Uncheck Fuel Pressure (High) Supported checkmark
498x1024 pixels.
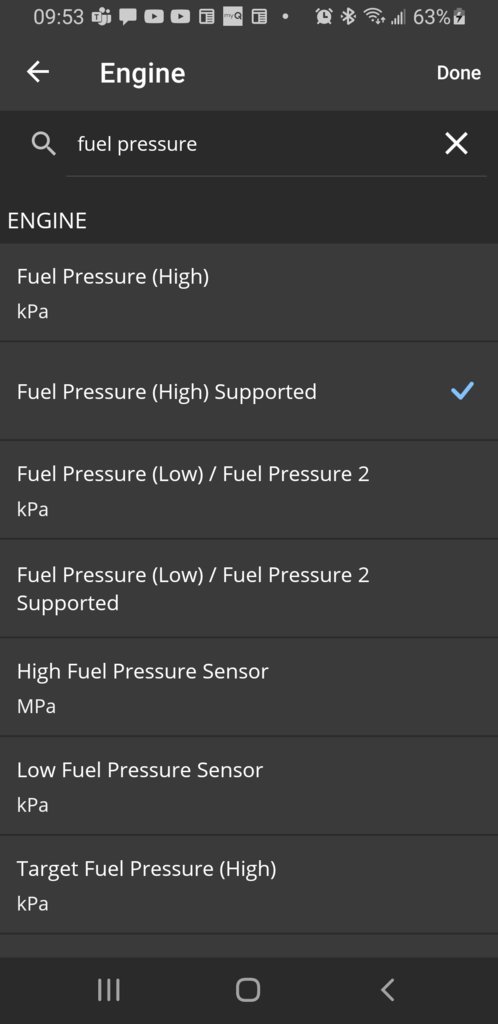(x=462, y=391)
